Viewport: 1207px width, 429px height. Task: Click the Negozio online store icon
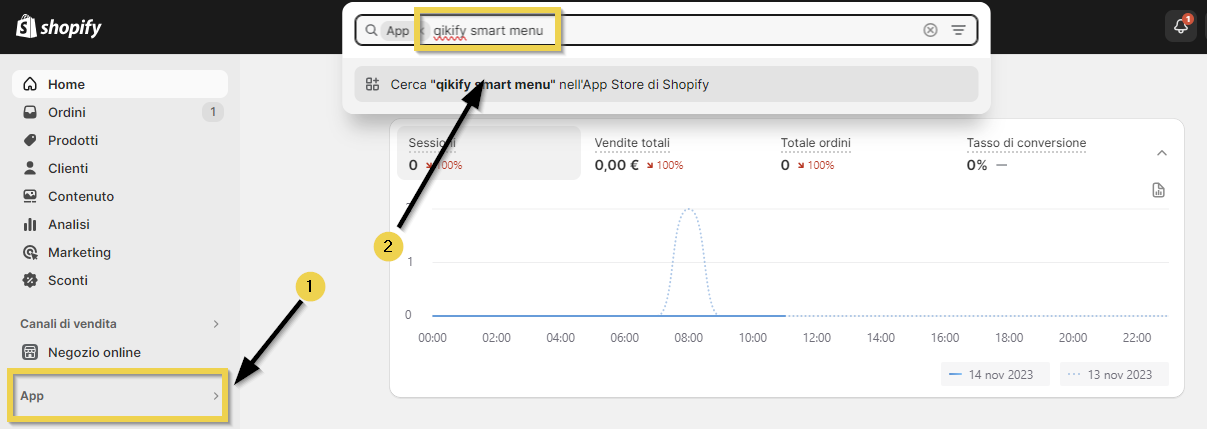(x=30, y=352)
